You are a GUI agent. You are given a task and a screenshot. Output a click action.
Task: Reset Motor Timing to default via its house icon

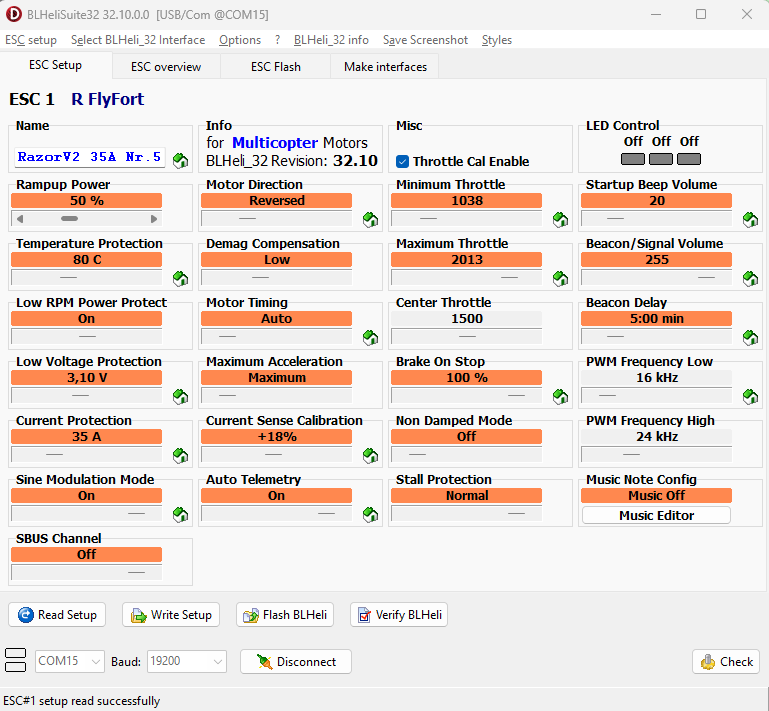click(x=370, y=337)
